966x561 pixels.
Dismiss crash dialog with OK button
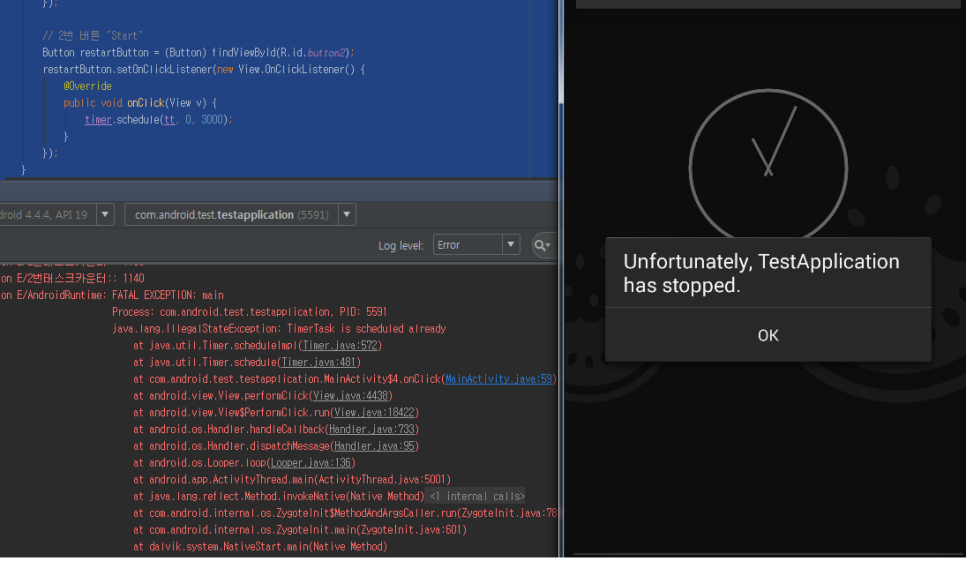[768, 336]
